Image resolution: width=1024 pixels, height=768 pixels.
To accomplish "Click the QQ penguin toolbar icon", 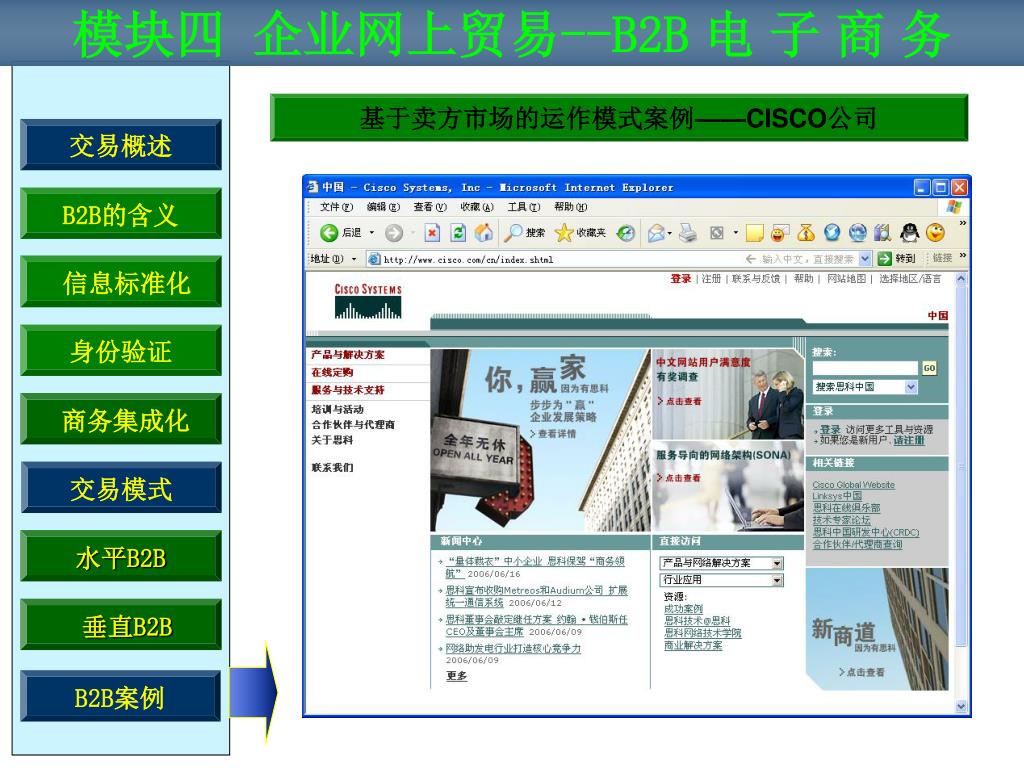I will point(909,232).
